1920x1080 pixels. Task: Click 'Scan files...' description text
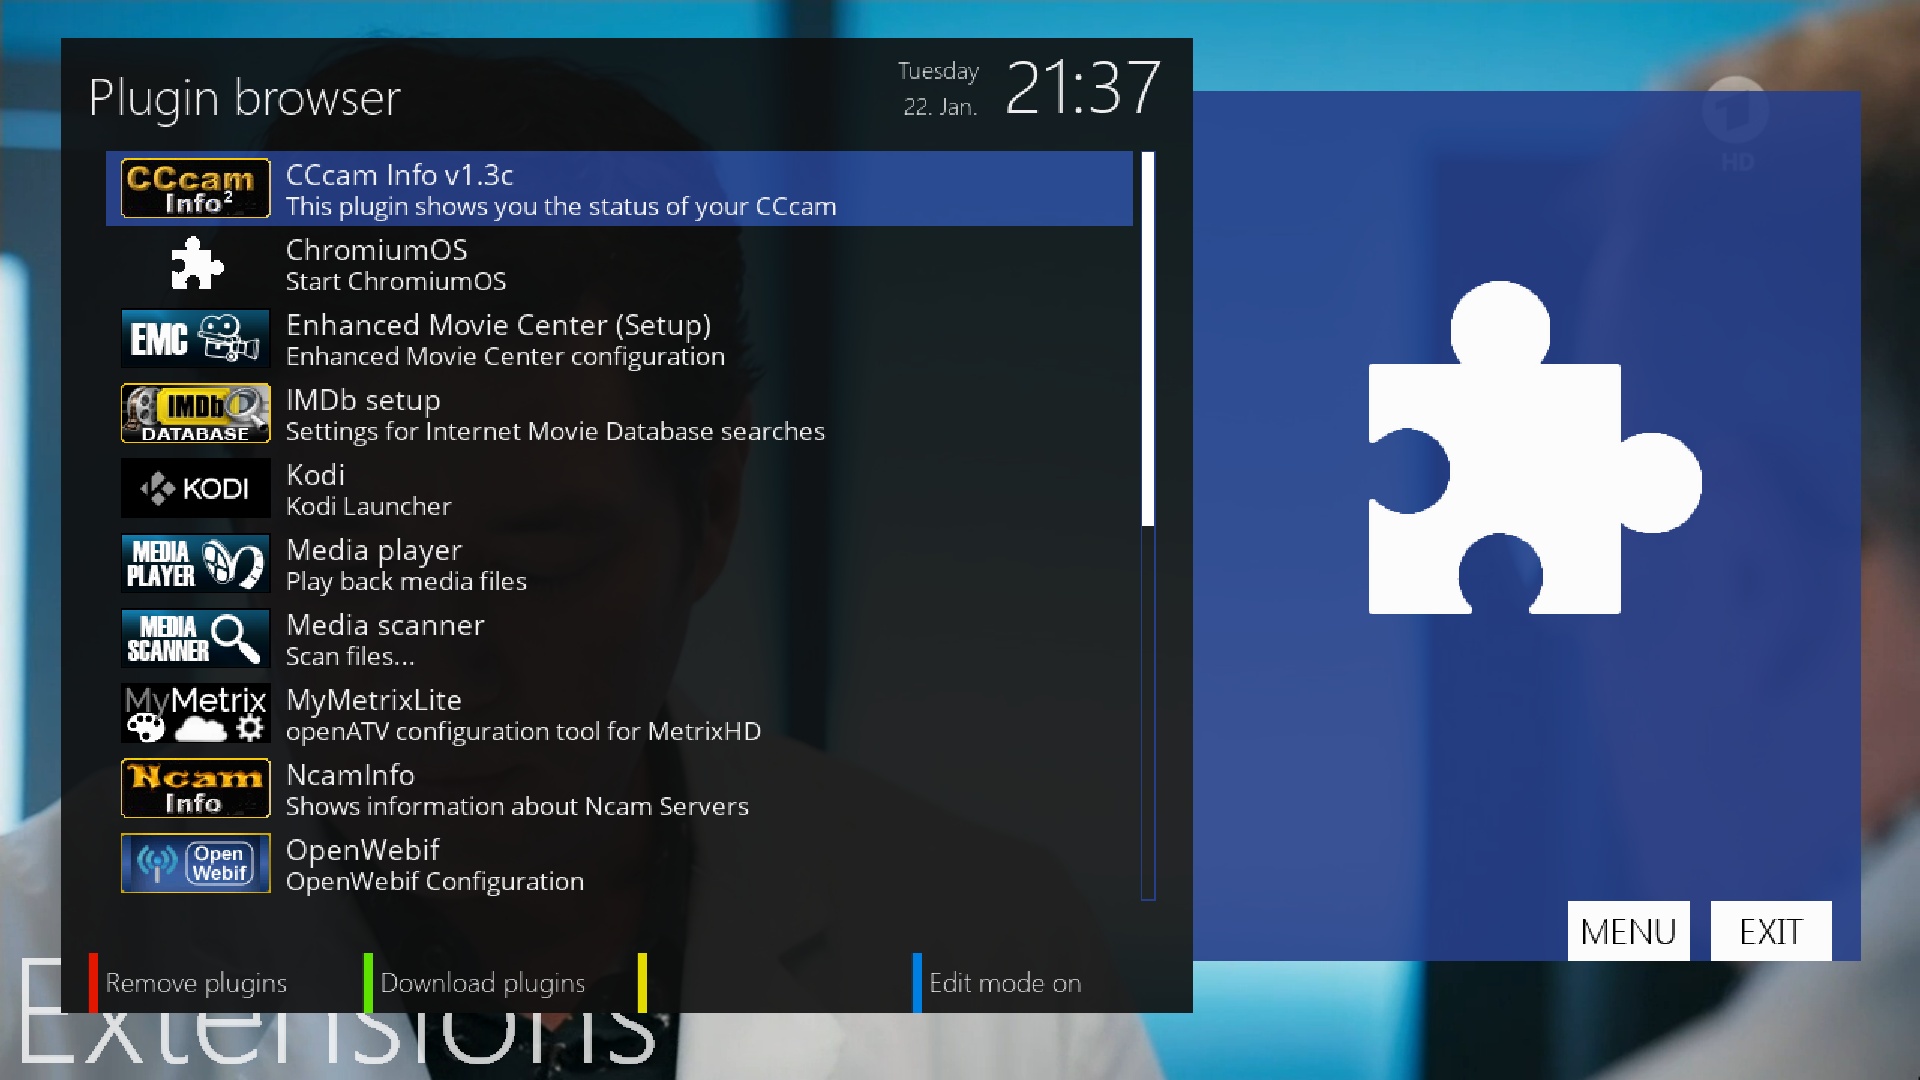pyautogui.click(x=350, y=657)
